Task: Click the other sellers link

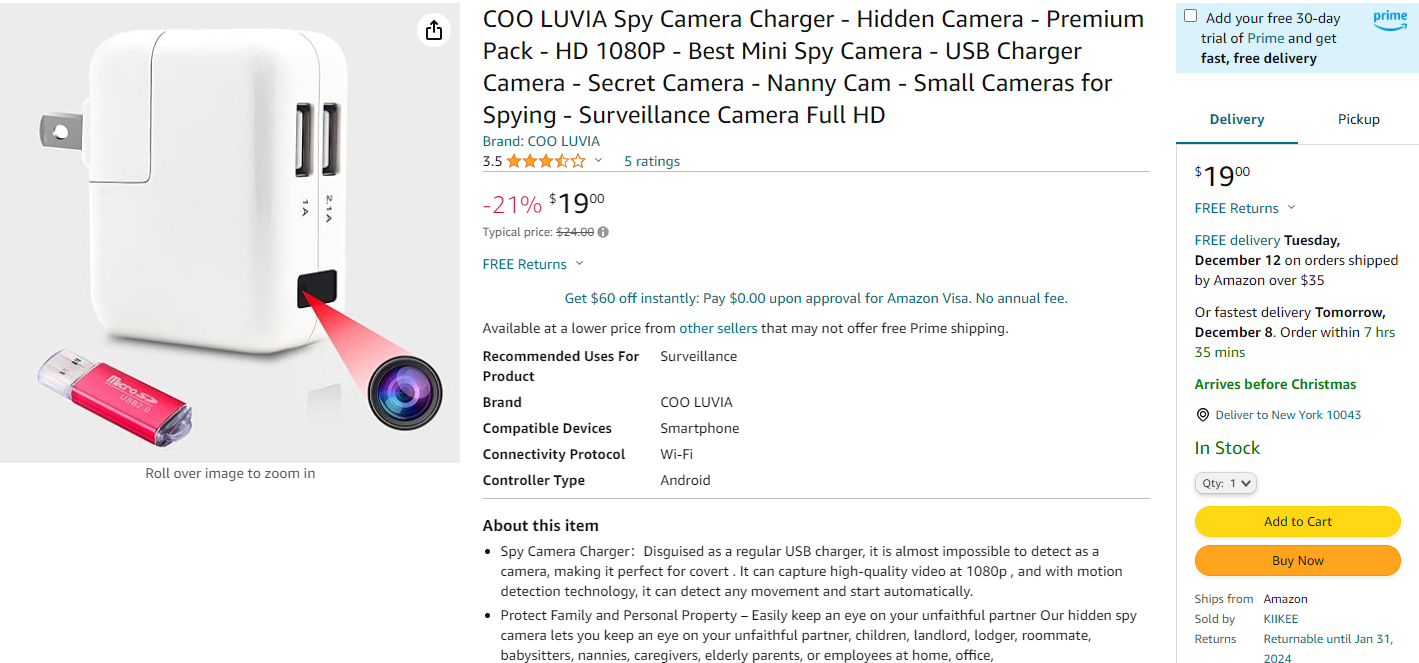Action: click(718, 328)
